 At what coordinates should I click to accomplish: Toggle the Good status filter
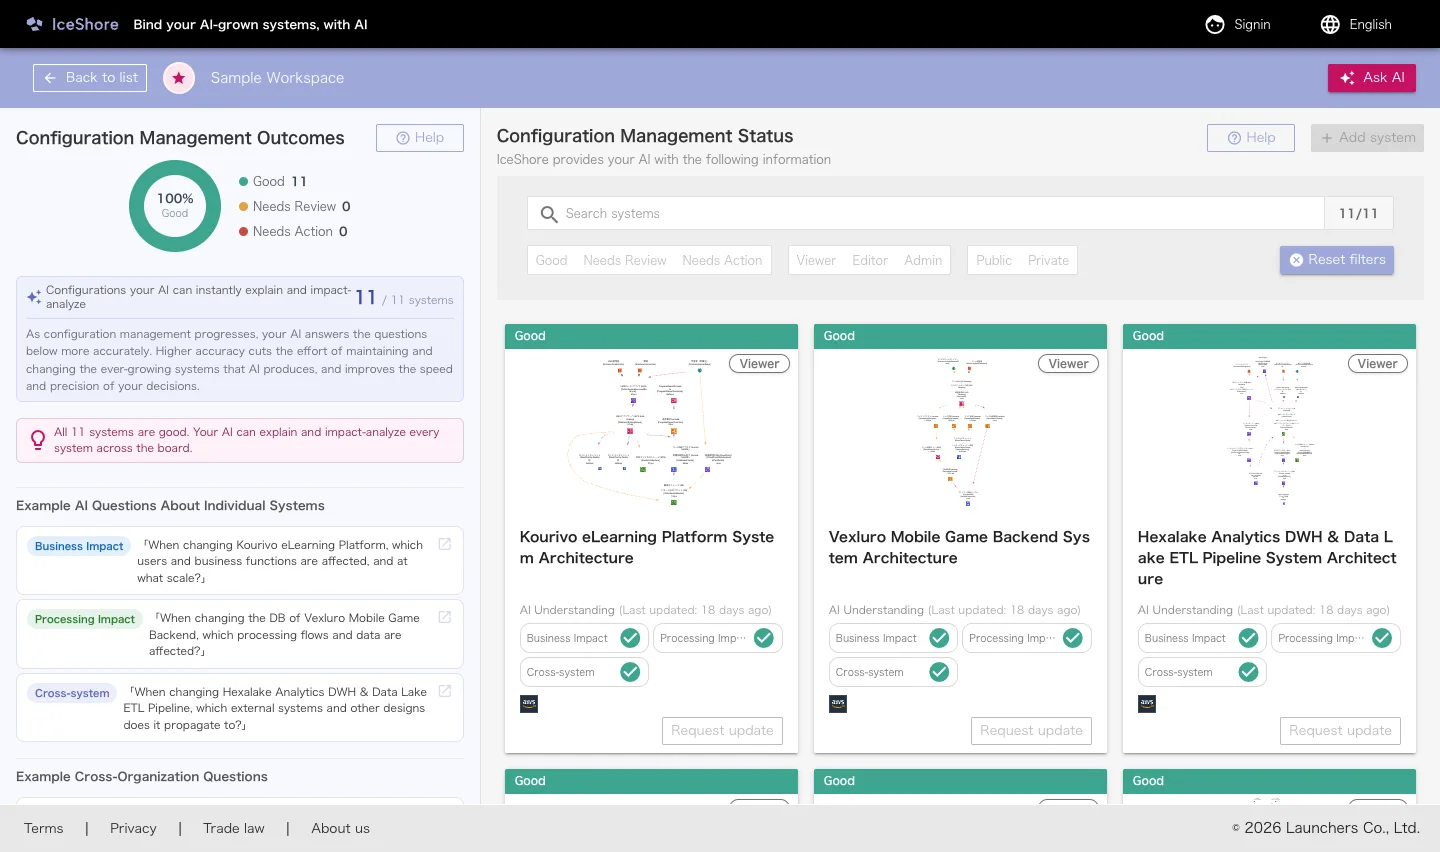click(551, 260)
